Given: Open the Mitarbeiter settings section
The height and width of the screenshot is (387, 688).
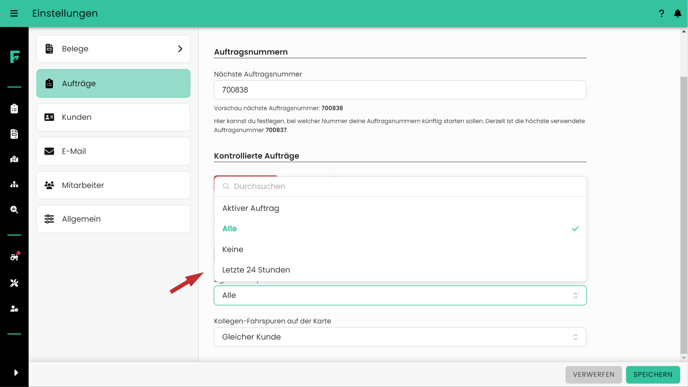Looking at the screenshot, I should [113, 185].
